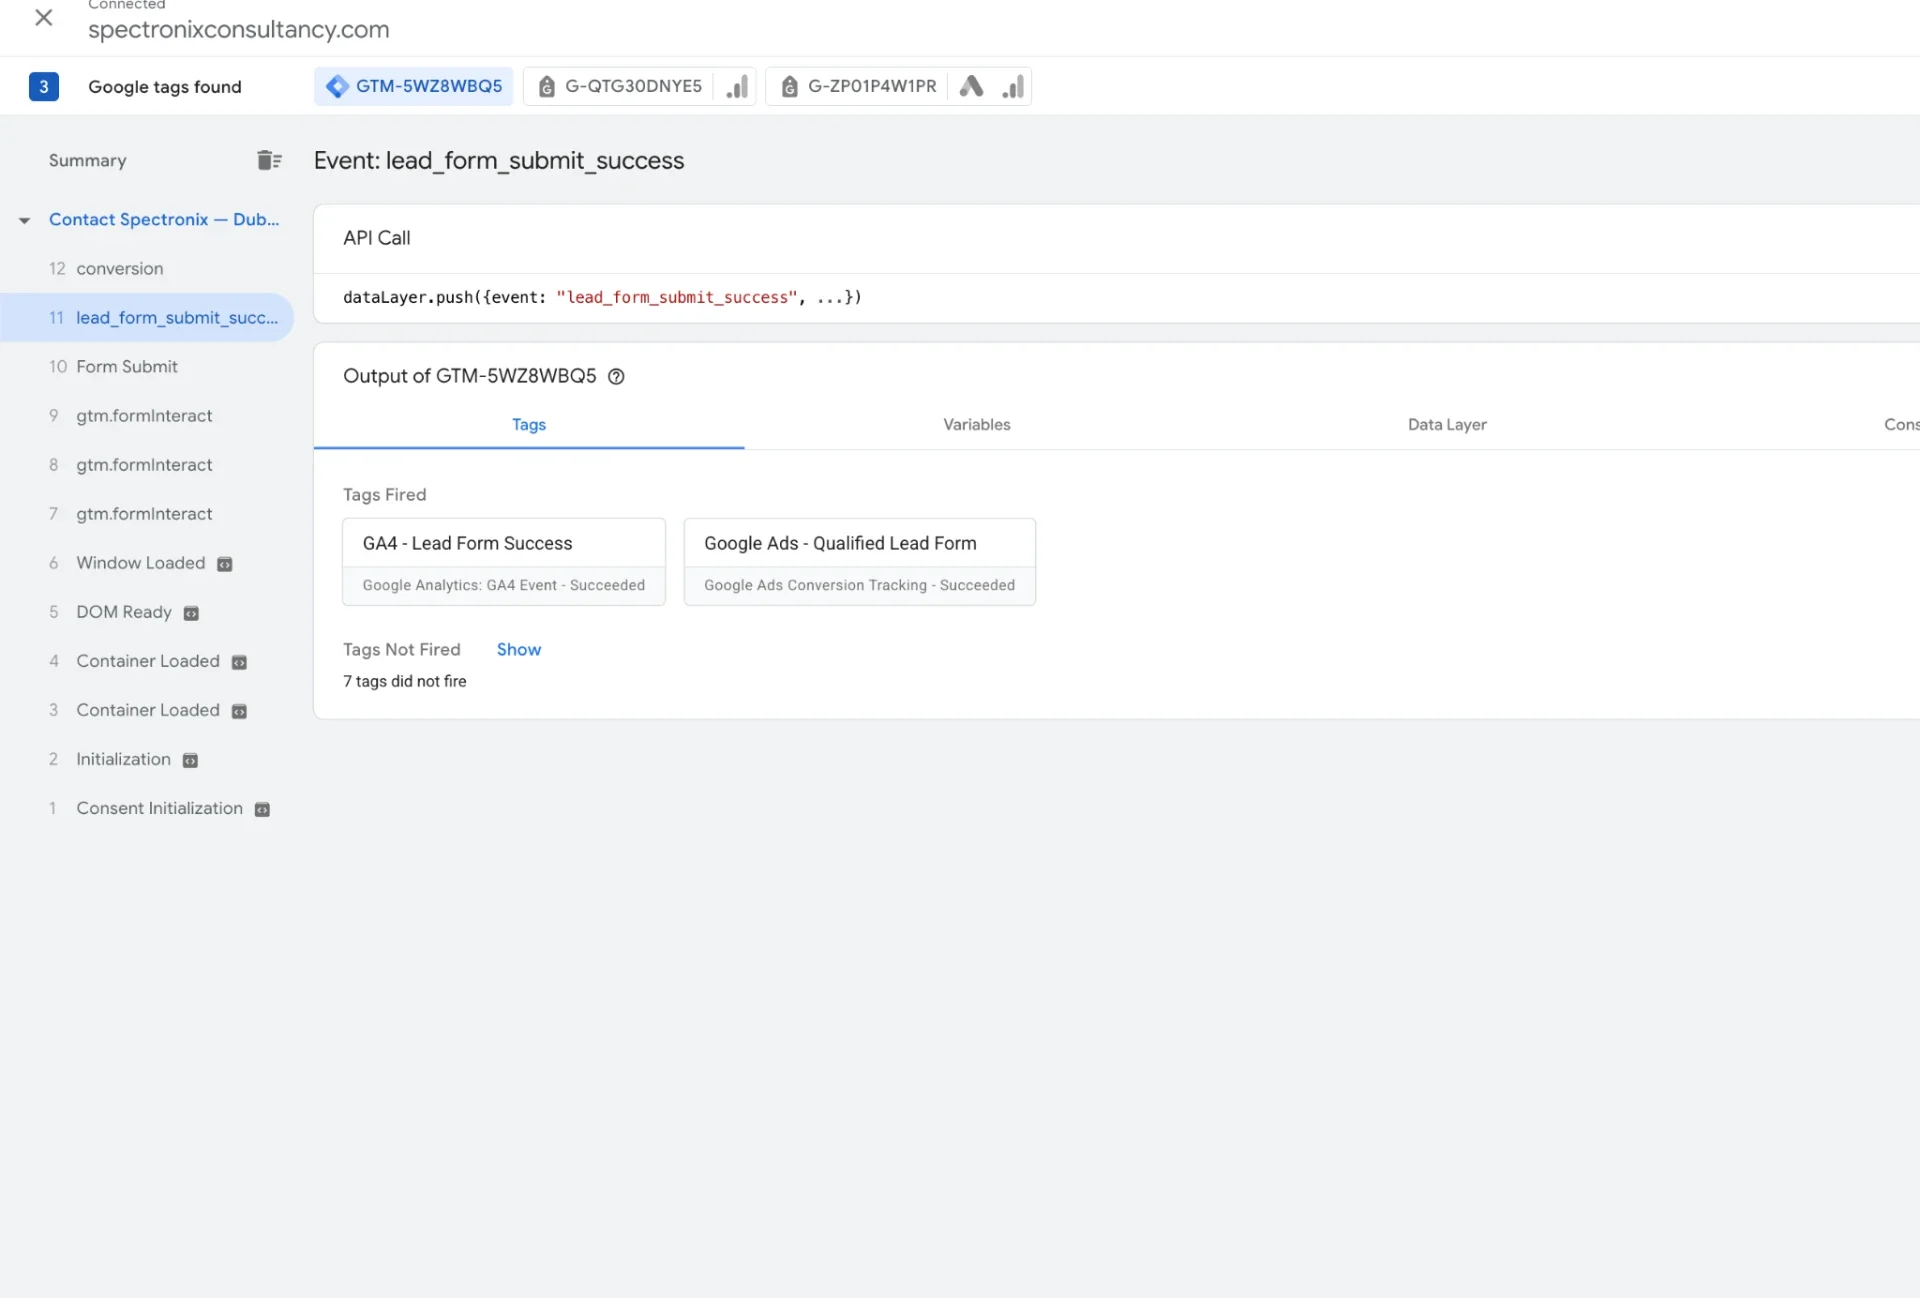Select the Contact Spectronix — Dub... page entry
The width and height of the screenshot is (1920, 1298).
(164, 219)
